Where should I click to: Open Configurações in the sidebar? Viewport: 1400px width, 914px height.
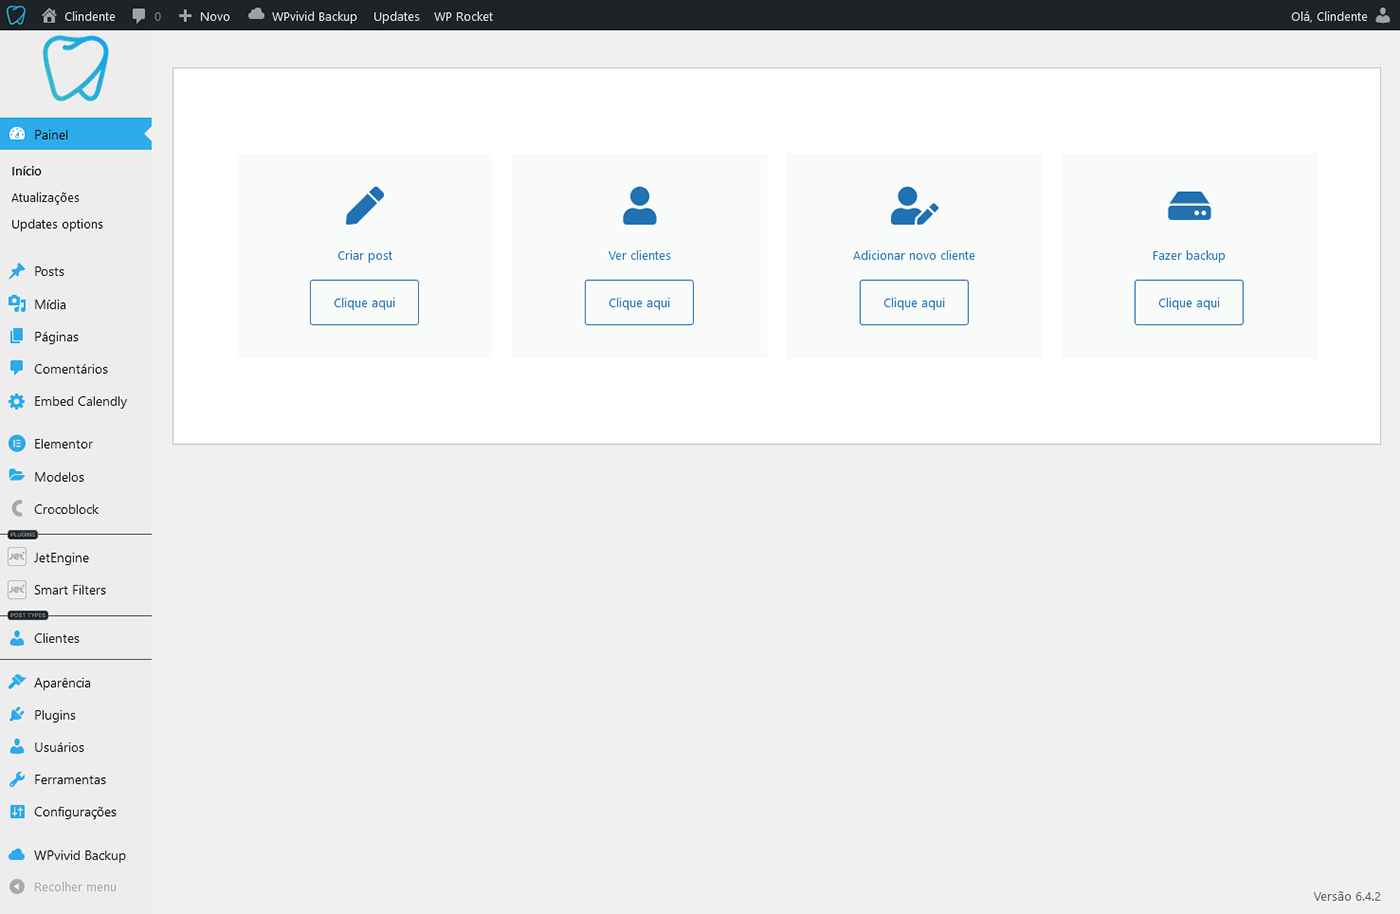(x=75, y=812)
